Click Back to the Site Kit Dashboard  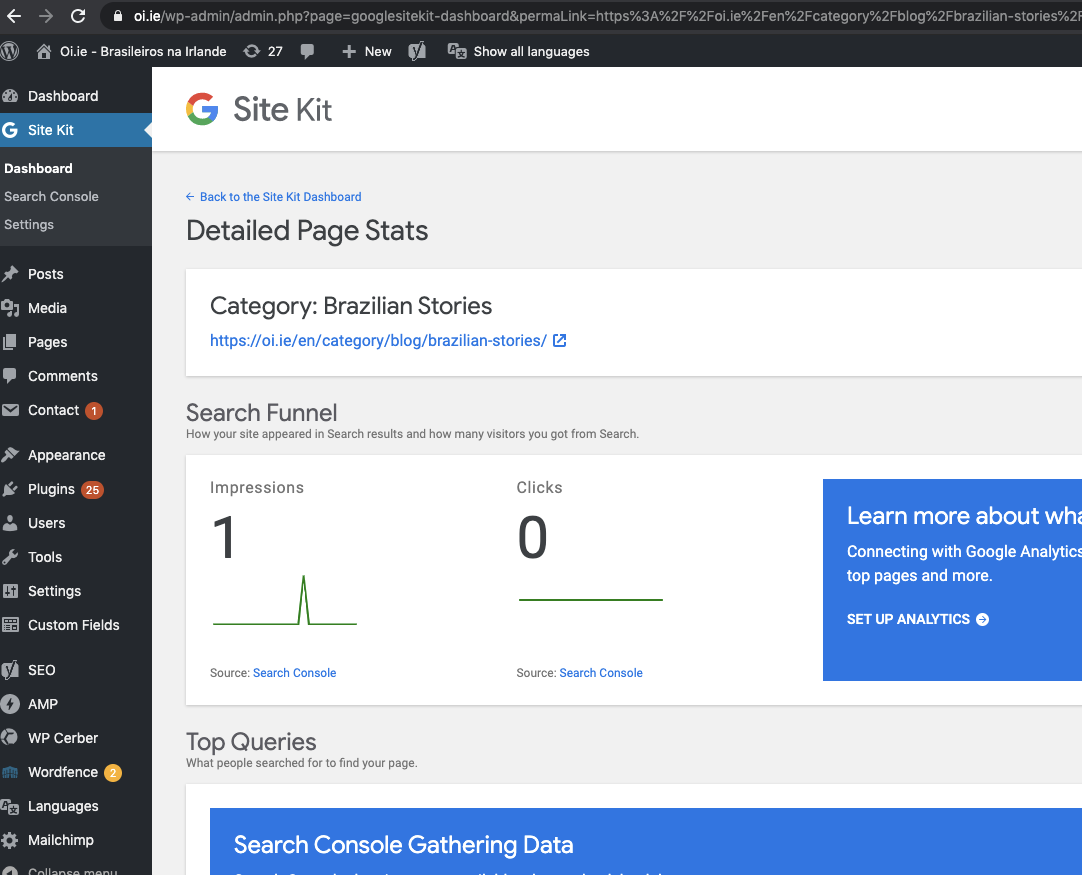coord(274,197)
